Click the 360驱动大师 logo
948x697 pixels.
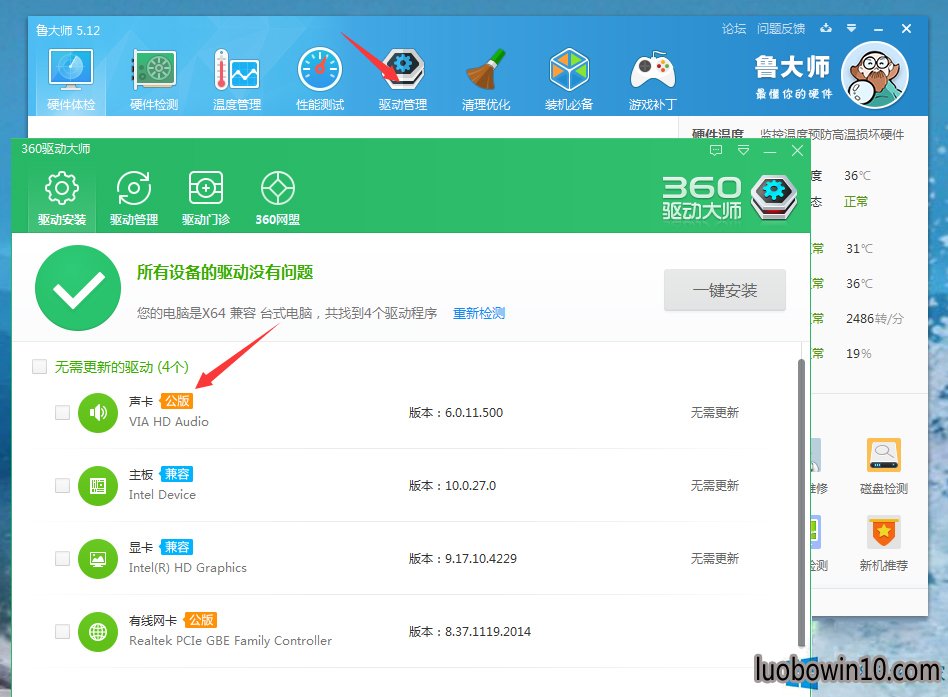click(729, 198)
